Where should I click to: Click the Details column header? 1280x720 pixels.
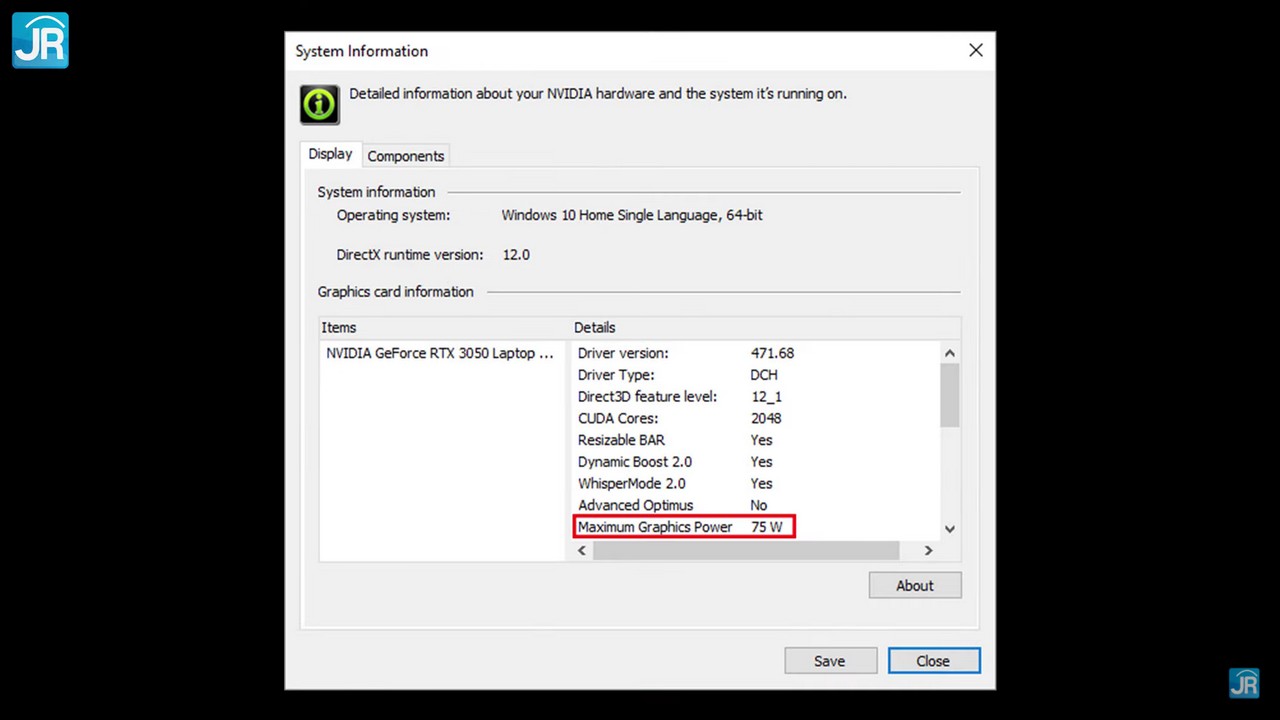[x=765, y=327]
